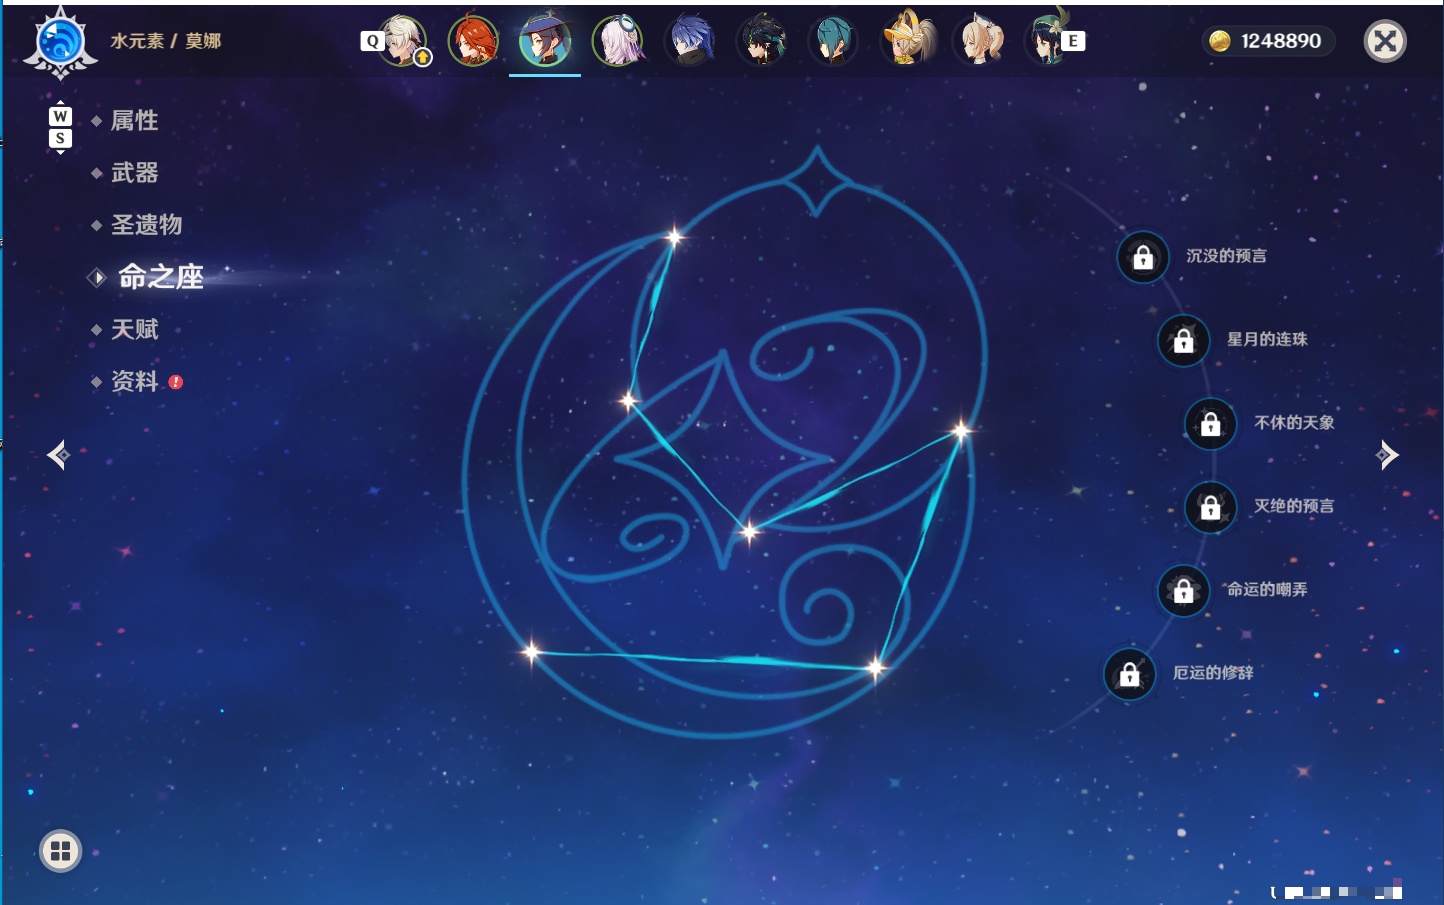Open the locked 沉没的预言 constellation node
The height and width of the screenshot is (905, 1444).
tap(1143, 258)
